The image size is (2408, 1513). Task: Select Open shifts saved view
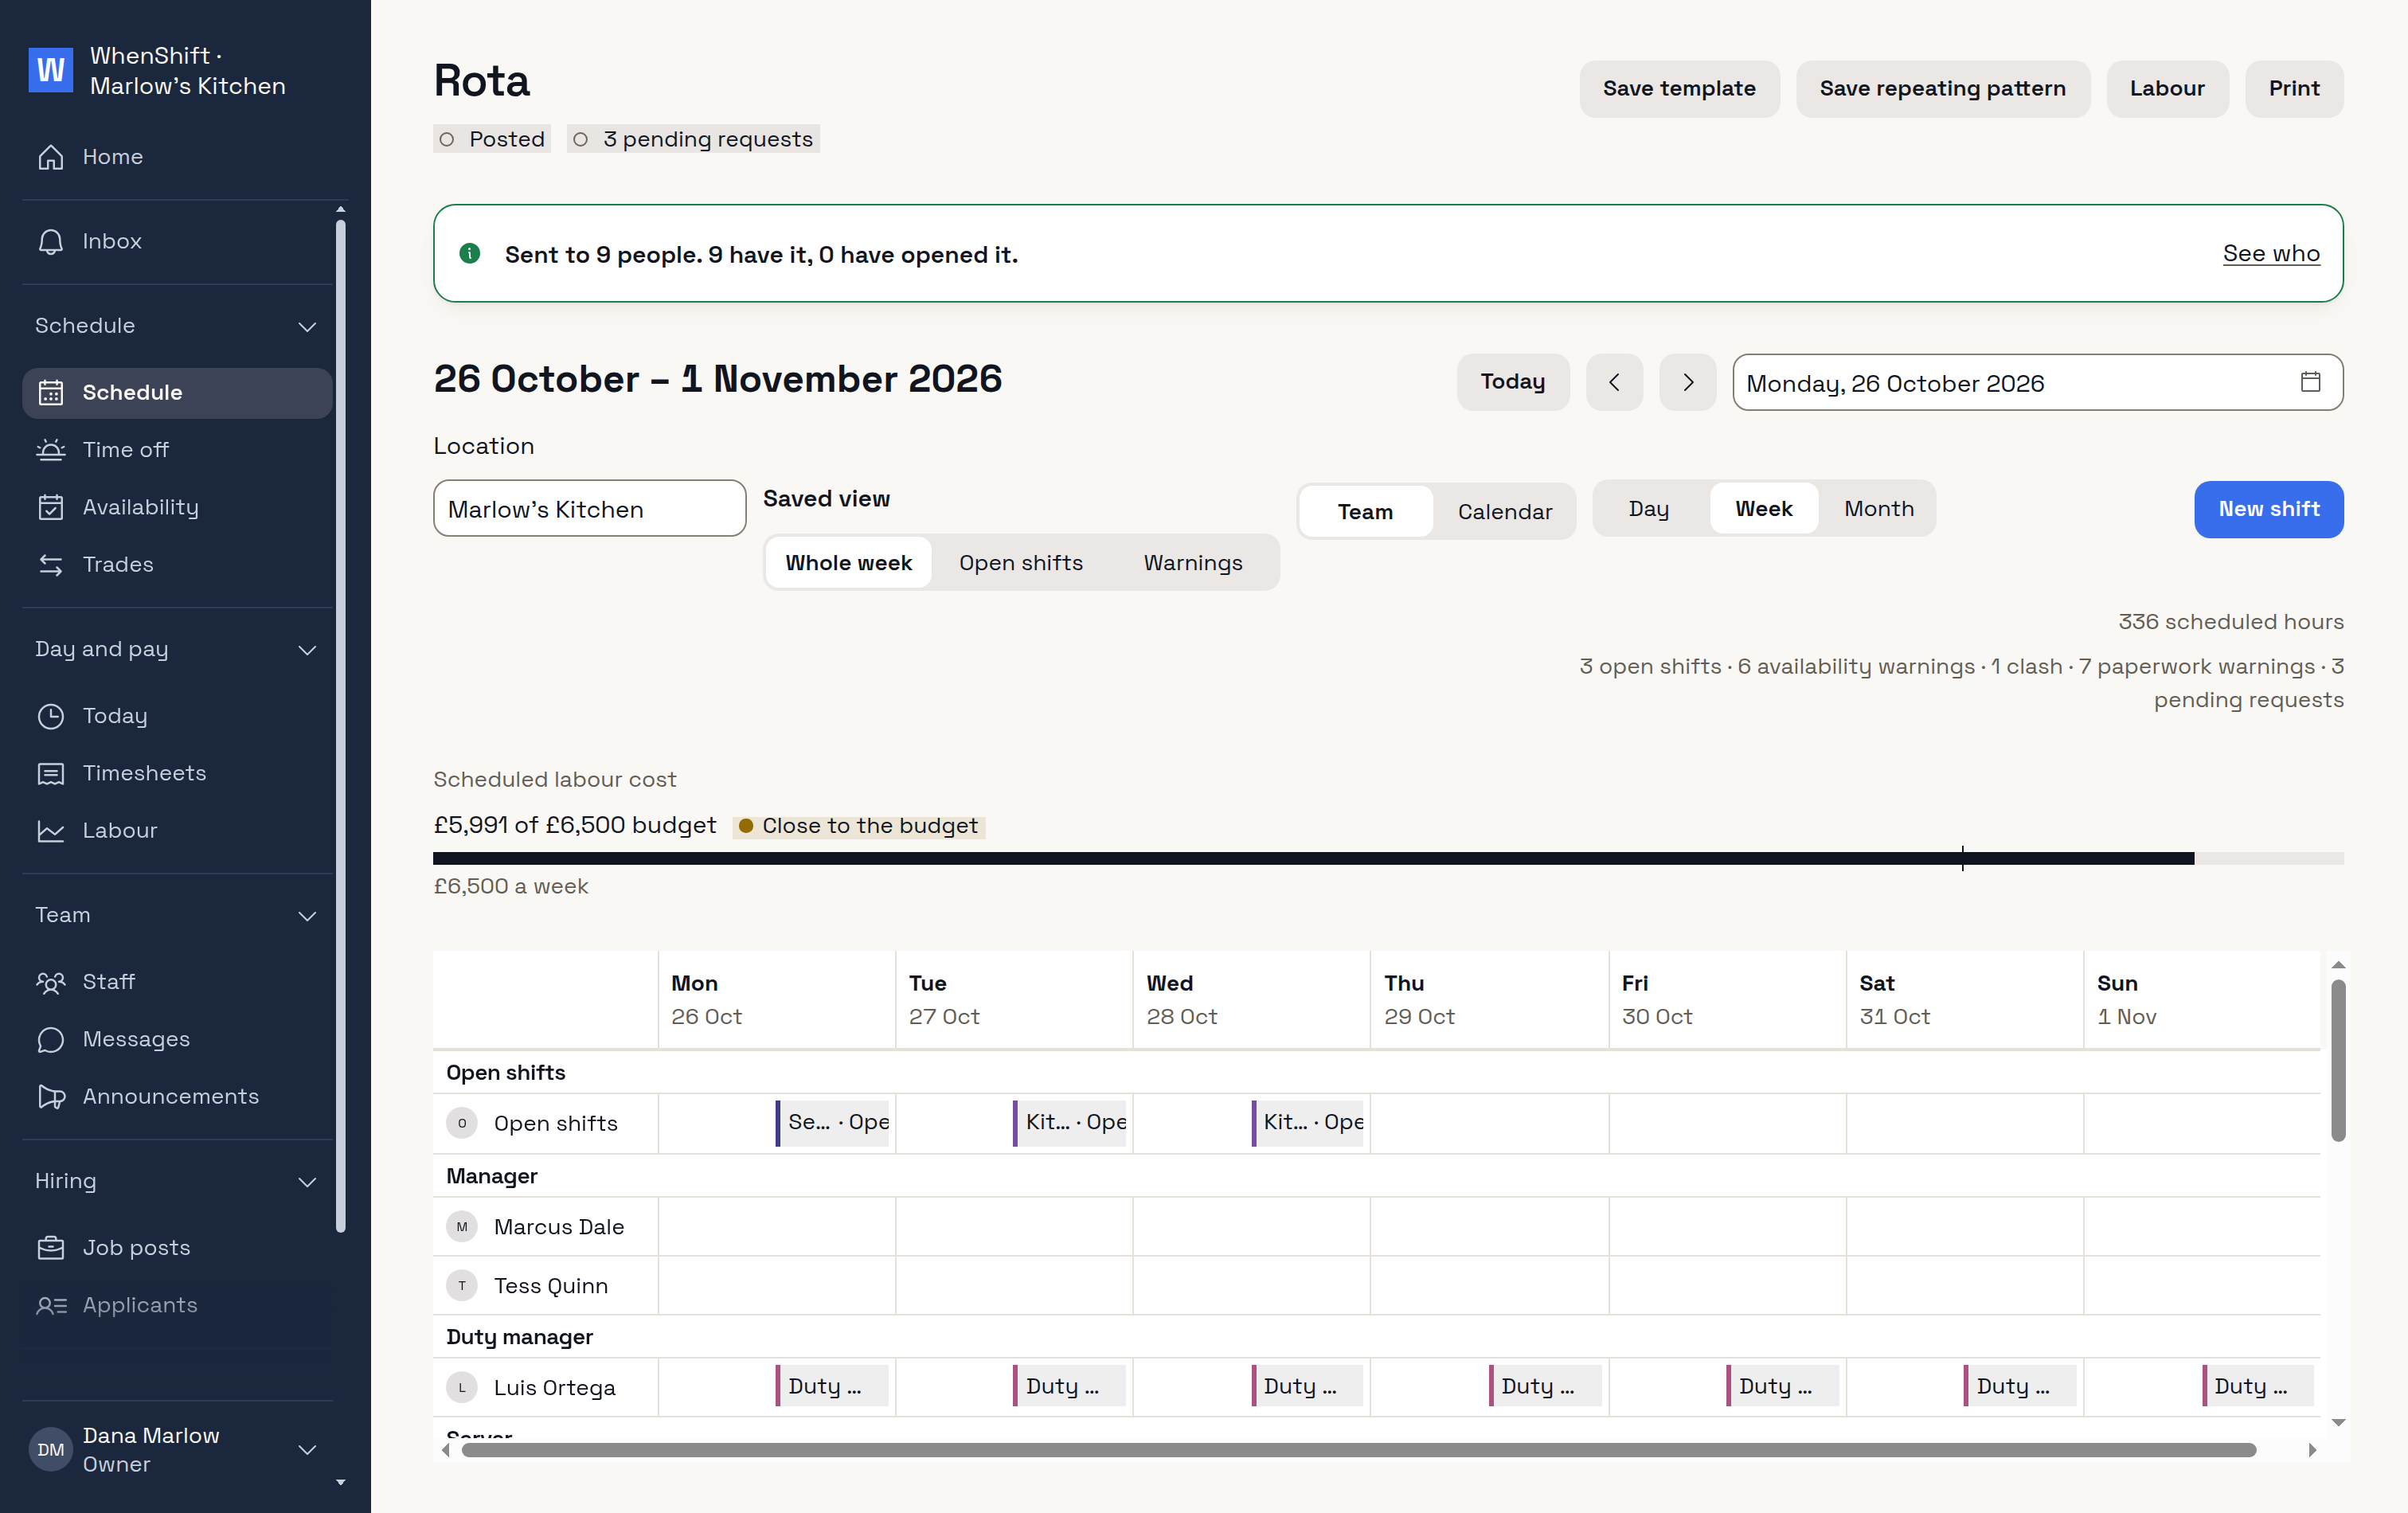(x=1020, y=563)
